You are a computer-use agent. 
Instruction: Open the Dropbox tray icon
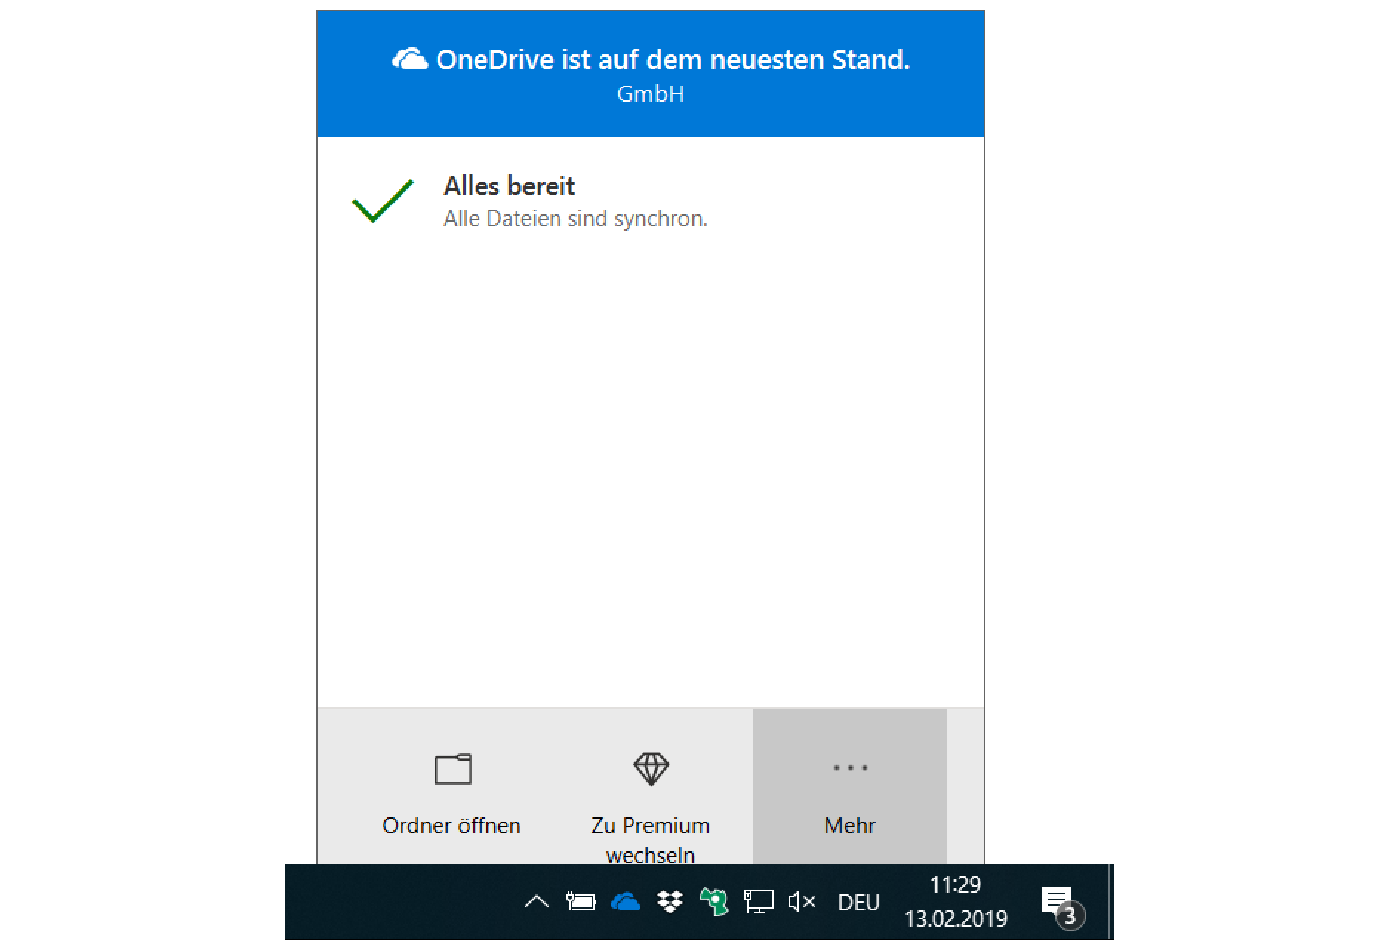(x=669, y=902)
